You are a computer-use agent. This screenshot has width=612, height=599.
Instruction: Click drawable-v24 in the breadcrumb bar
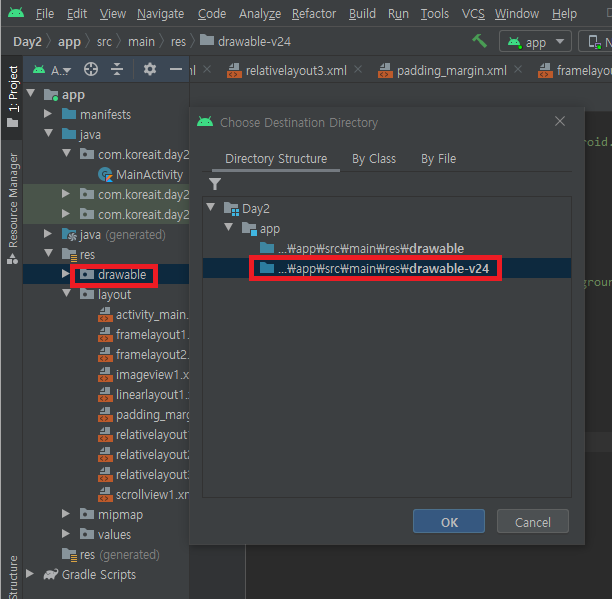[x=246, y=41]
